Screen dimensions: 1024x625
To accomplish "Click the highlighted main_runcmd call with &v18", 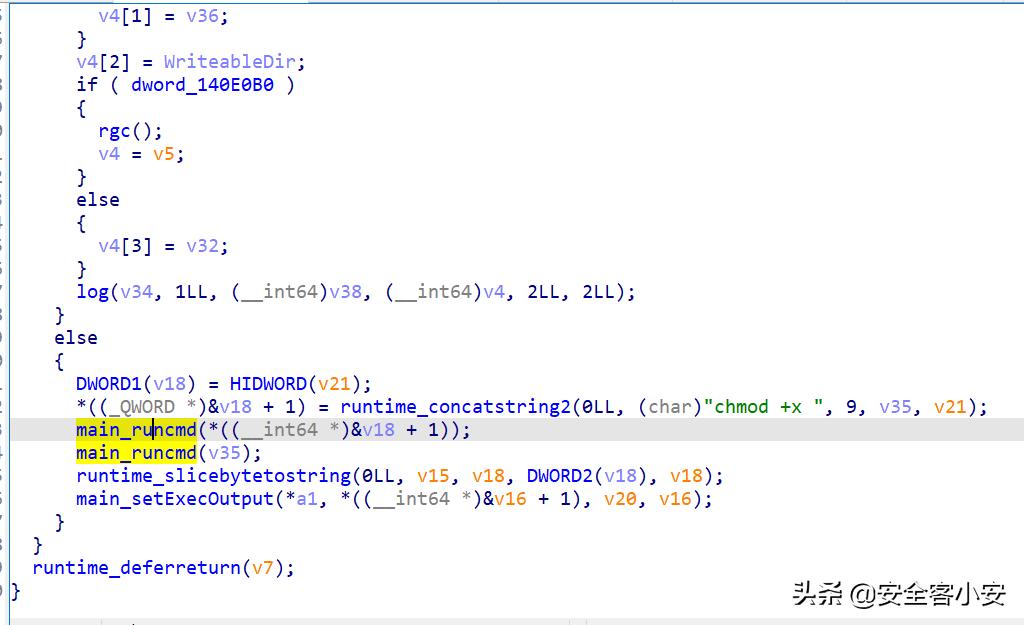I will (x=136, y=430).
